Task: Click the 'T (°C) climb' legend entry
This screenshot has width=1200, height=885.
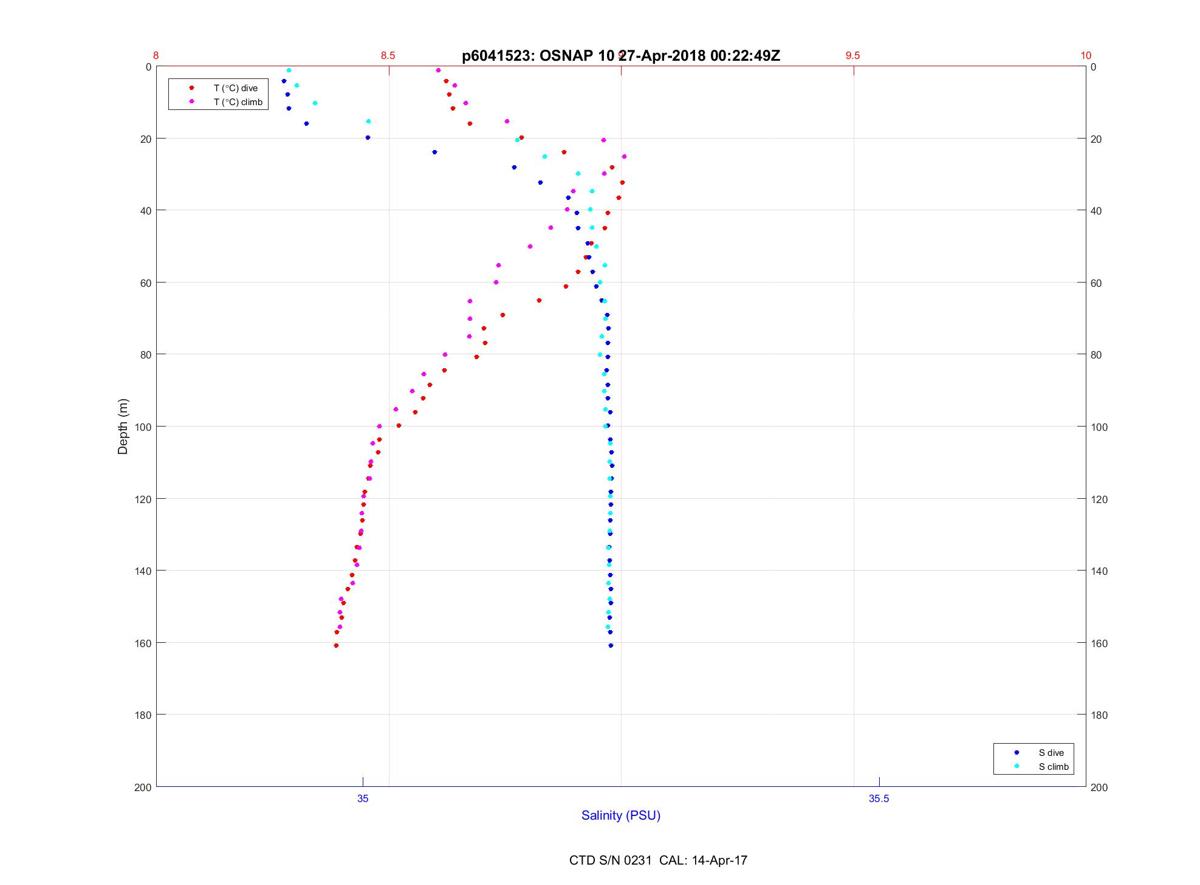Action: coord(238,102)
